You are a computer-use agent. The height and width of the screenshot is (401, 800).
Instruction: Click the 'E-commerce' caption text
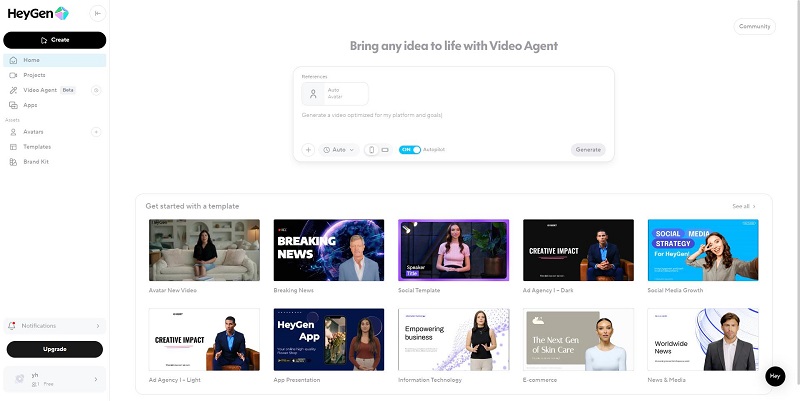point(540,380)
